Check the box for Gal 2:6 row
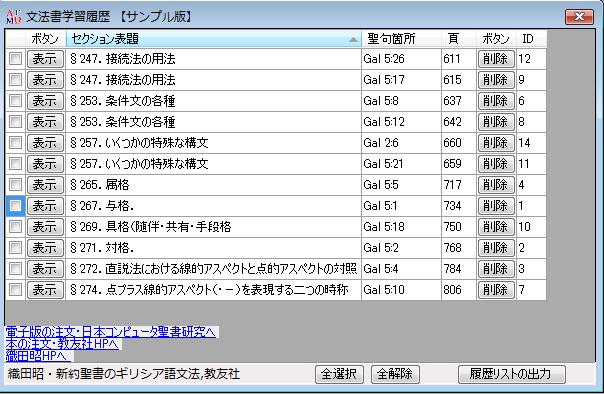The height and width of the screenshot is (394, 604). [x=15, y=143]
